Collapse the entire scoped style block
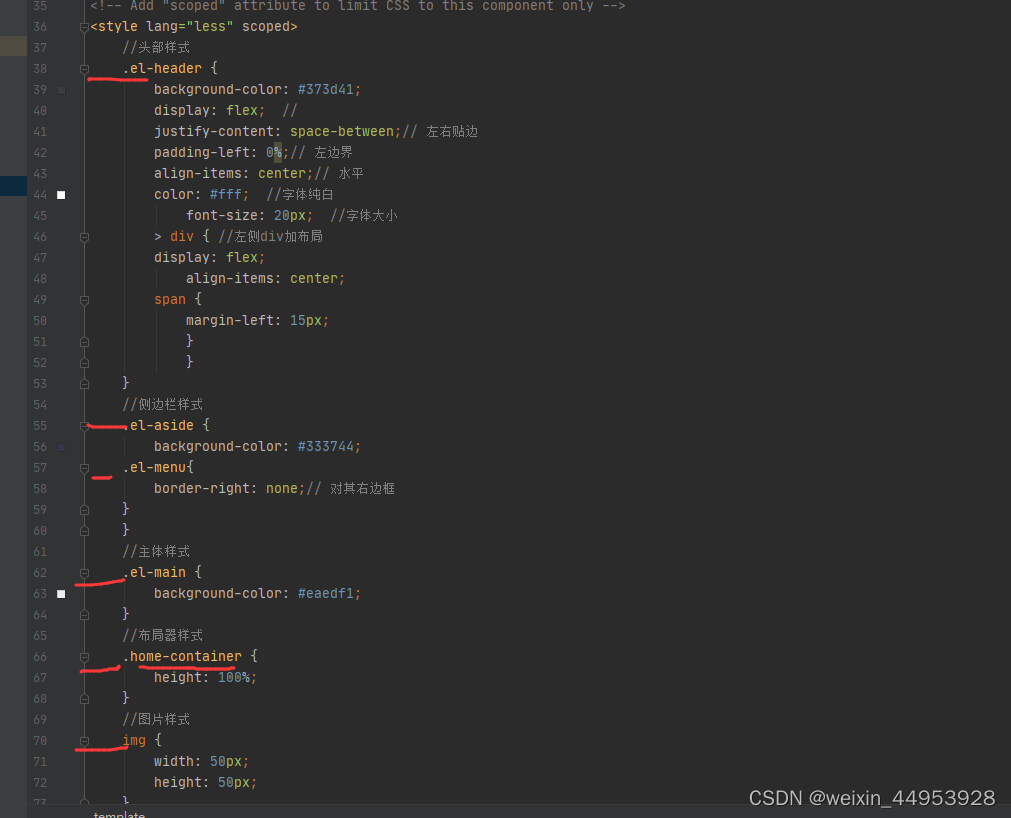The image size is (1011, 818). [84, 26]
